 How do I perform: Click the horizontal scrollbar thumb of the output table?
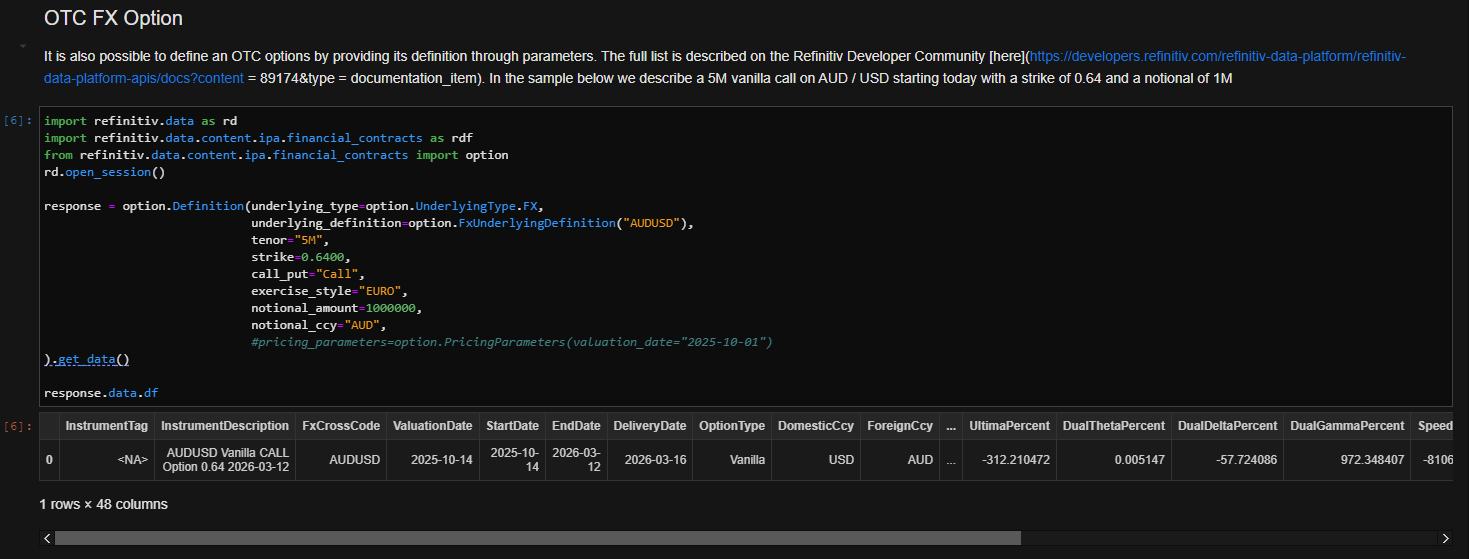click(538, 538)
